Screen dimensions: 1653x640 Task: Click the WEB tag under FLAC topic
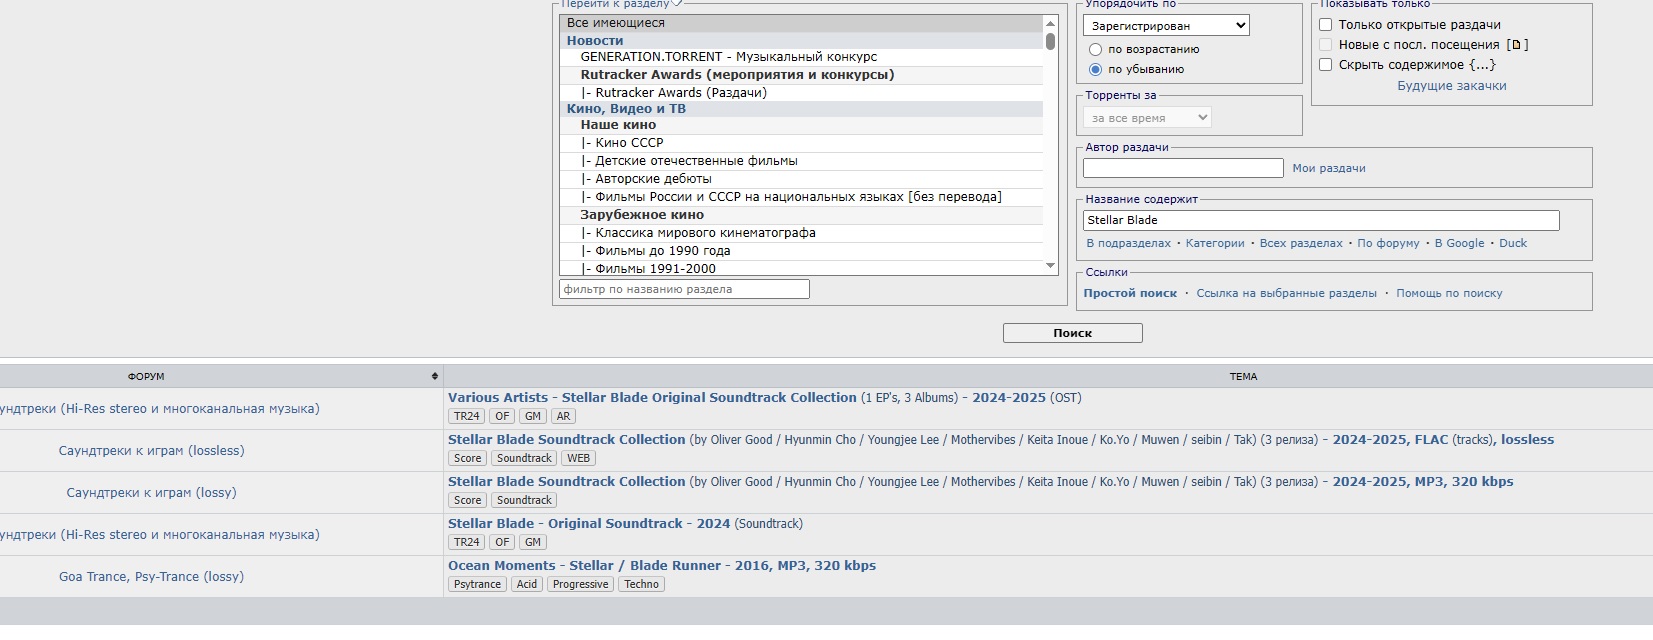tap(579, 459)
